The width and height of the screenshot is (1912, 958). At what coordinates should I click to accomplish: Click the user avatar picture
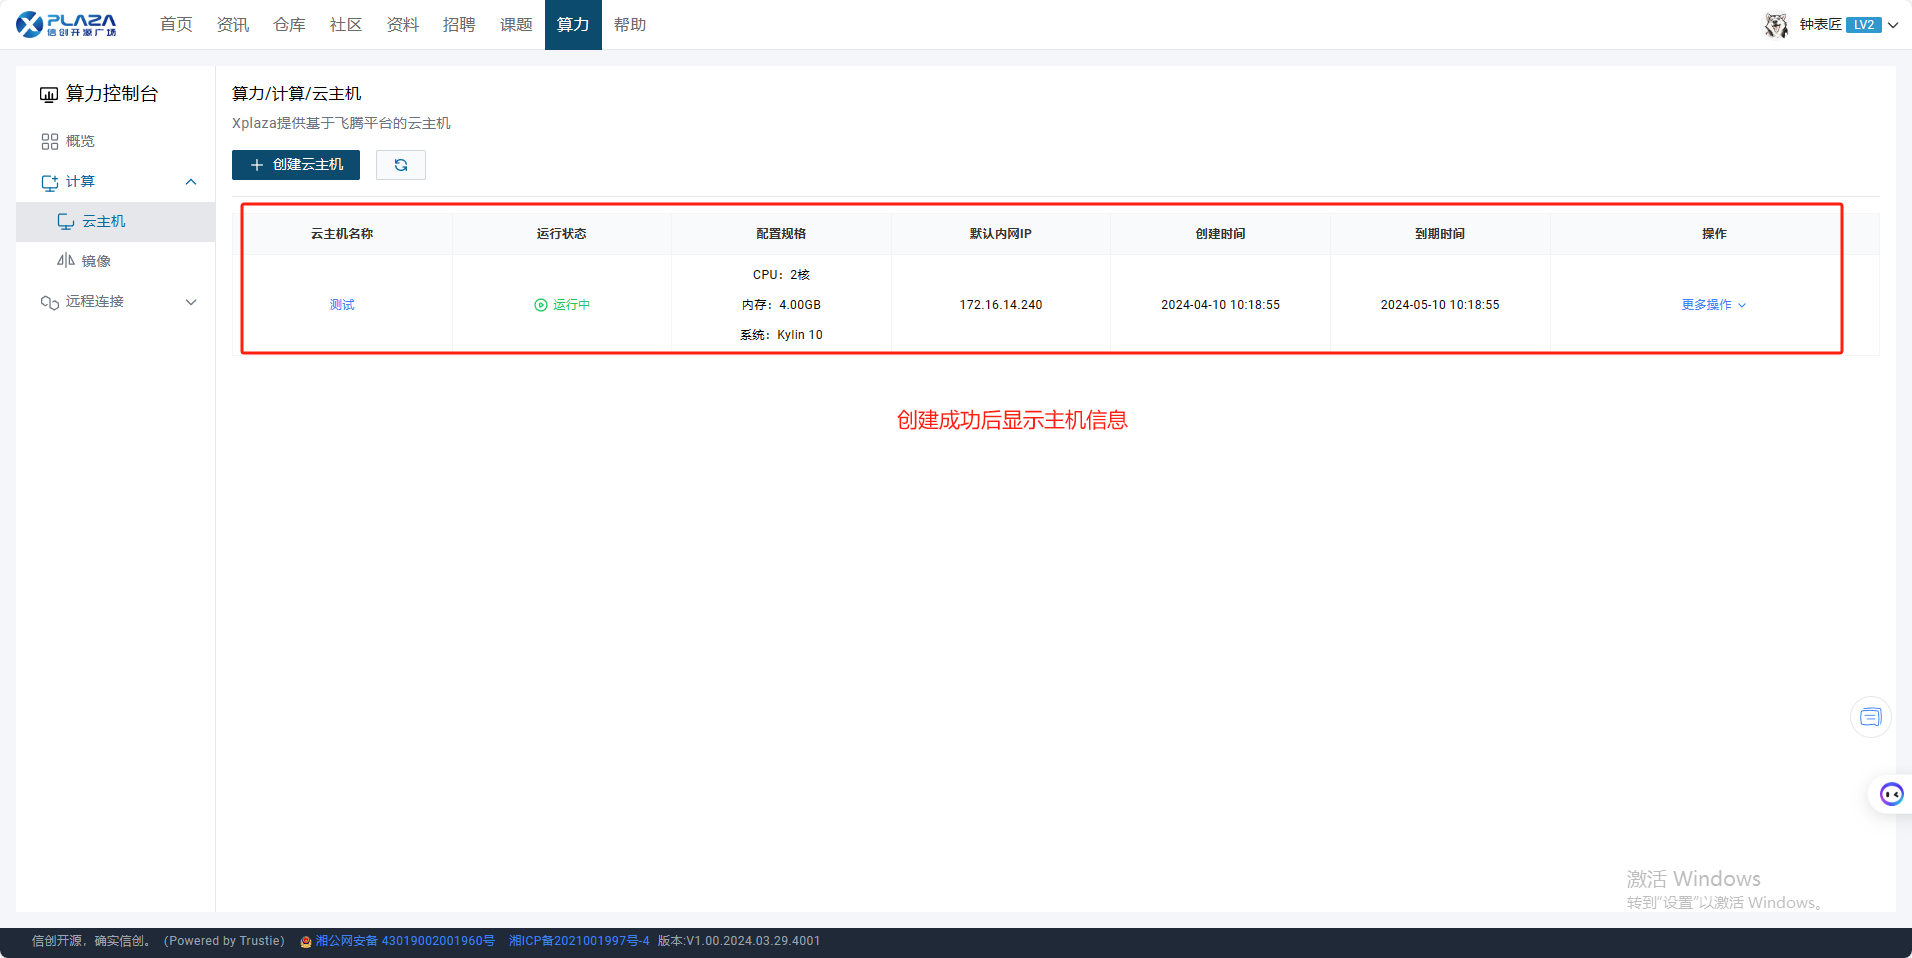point(1776,25)
